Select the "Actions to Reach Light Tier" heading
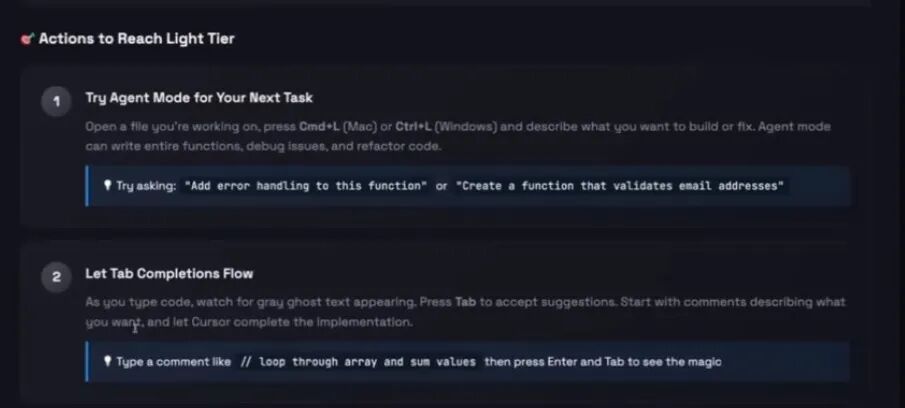The image size is (905, 408). pyautogui.click(x=136, y=39)
